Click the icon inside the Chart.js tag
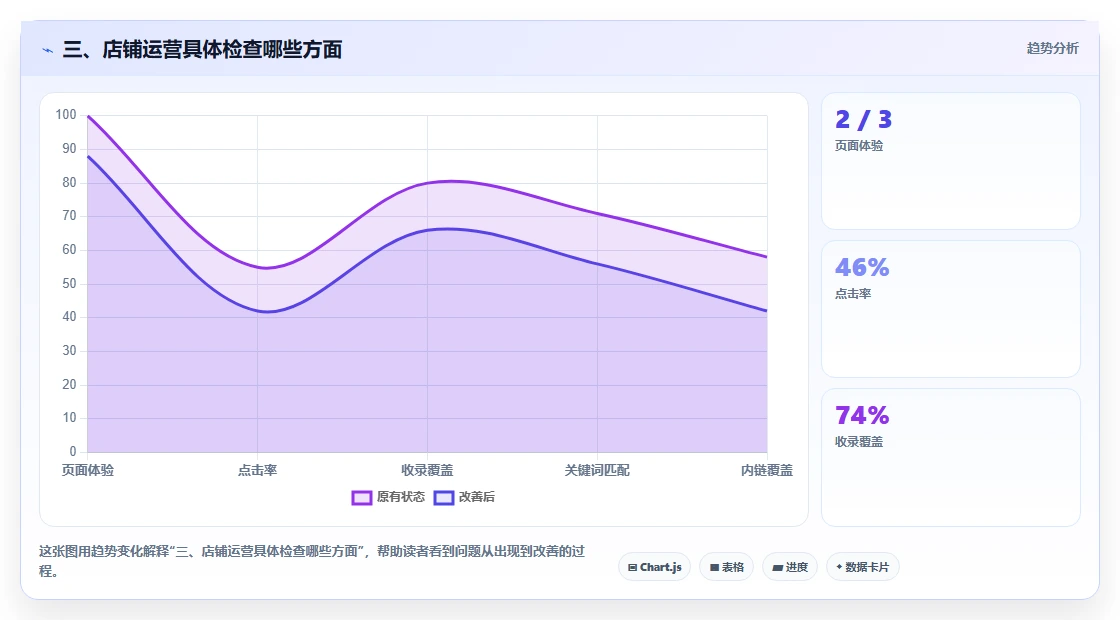This screenshot has height=620, width=1120. [x=632, y=568]
